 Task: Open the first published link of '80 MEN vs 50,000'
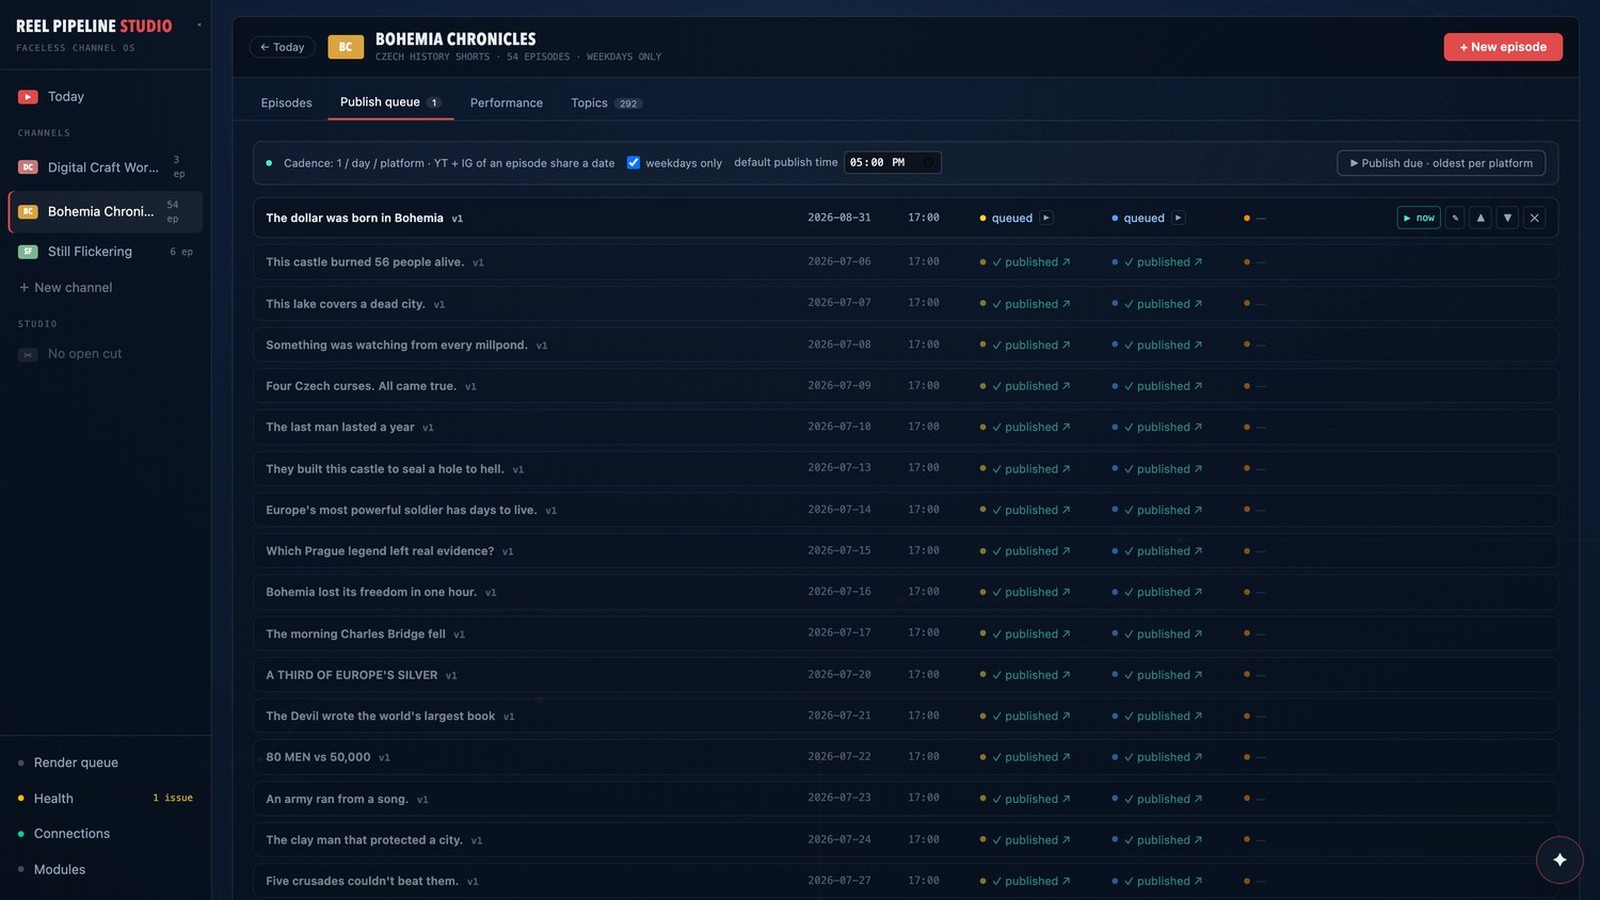(1031, 757)
